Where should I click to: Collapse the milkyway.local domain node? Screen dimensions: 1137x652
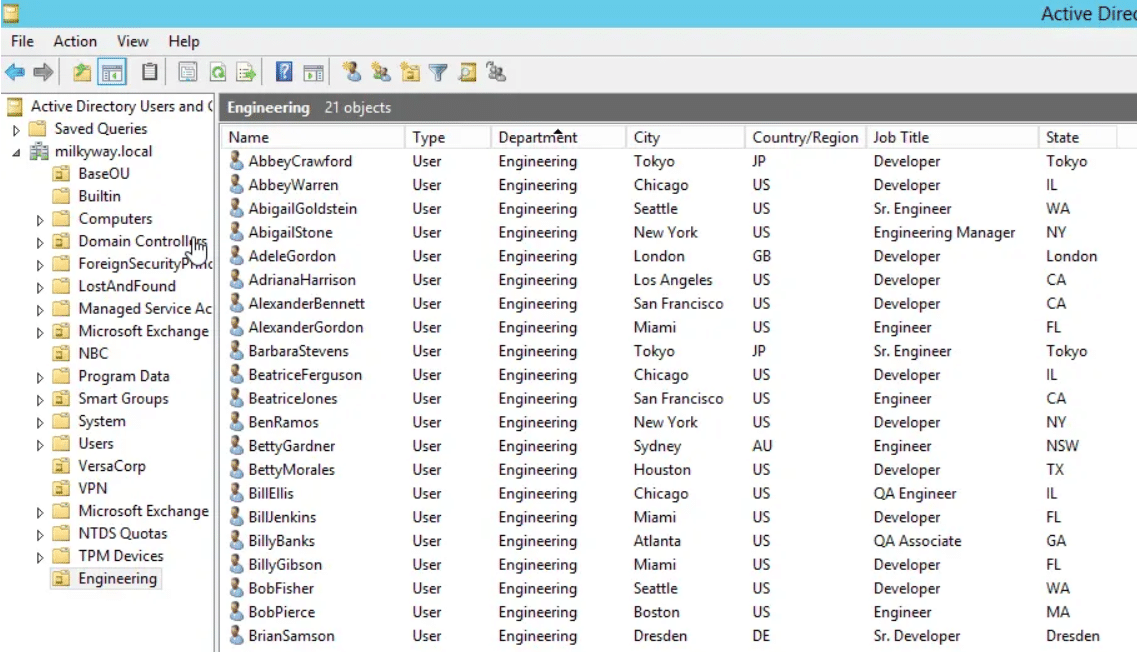16,152
